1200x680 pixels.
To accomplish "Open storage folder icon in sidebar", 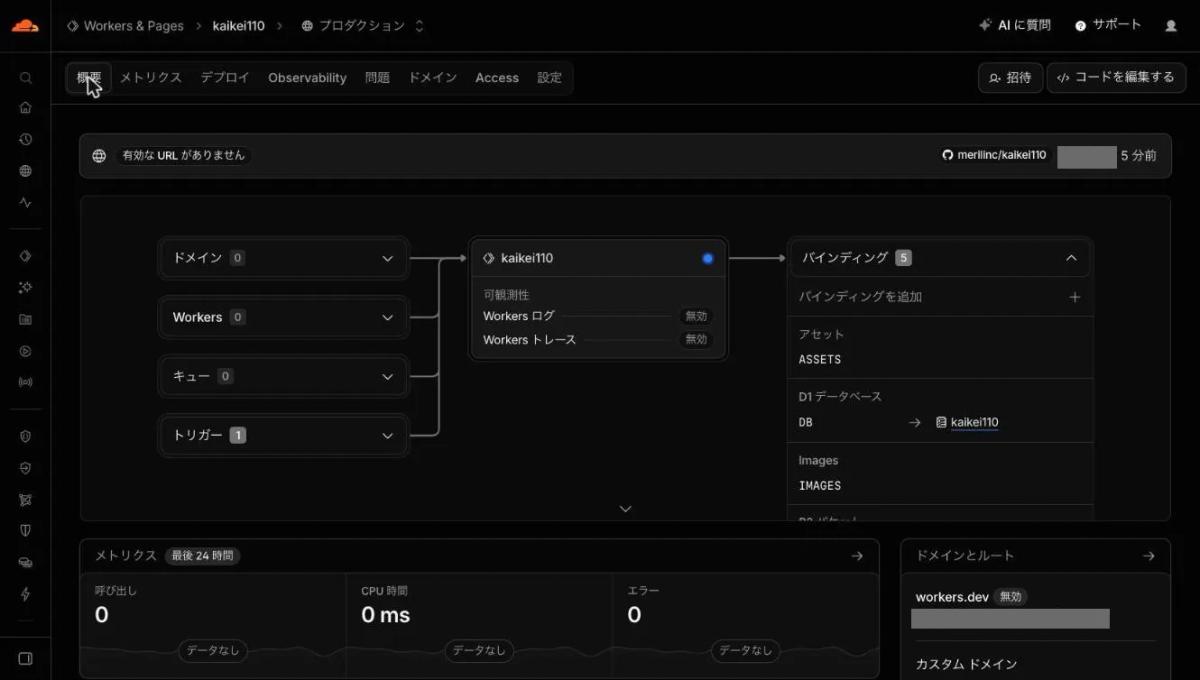I will click(26, 320).
